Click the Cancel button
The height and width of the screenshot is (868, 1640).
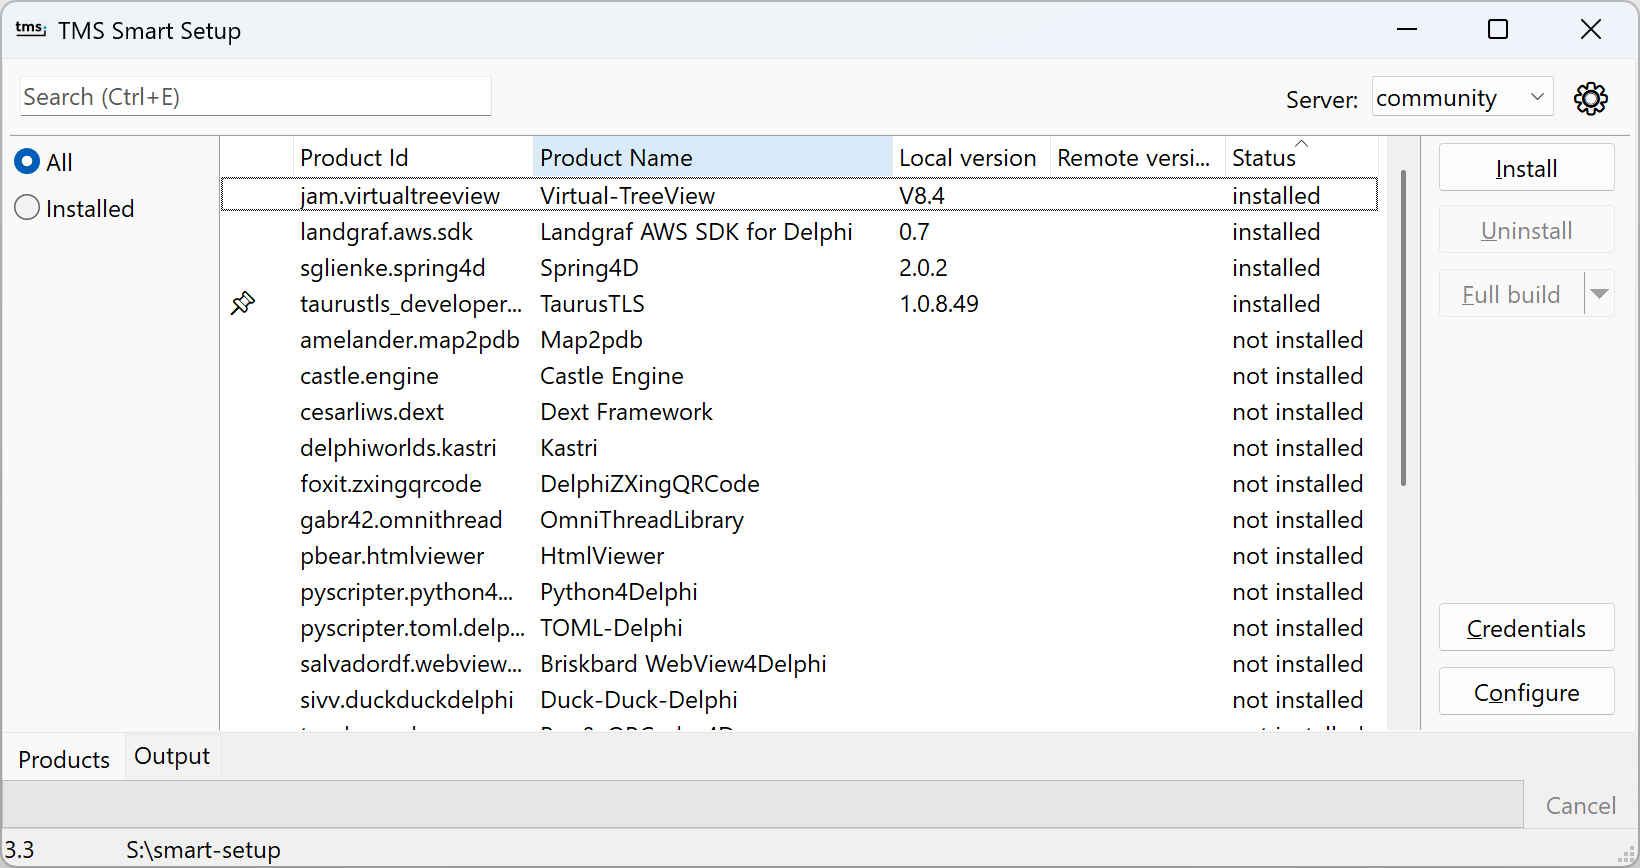1580,805
